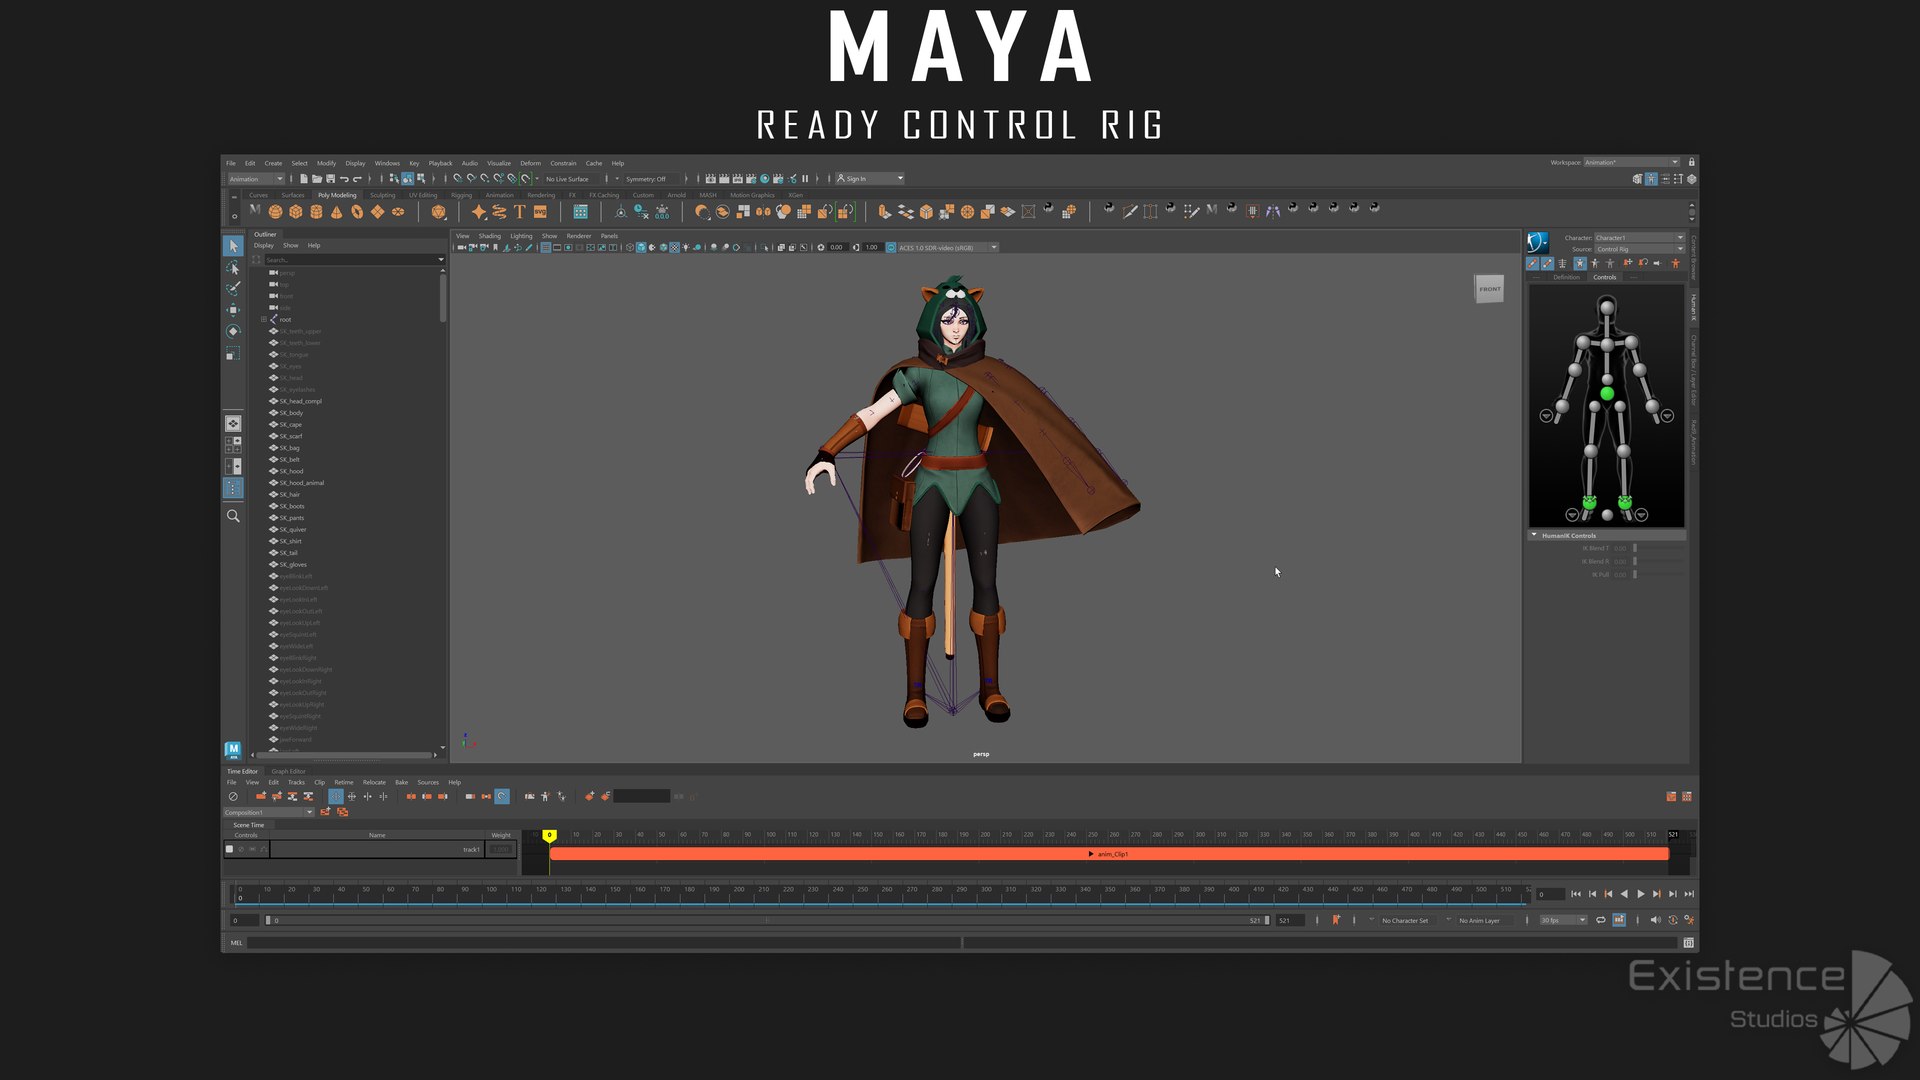Open the Workspace Animation dropdown
The width and height of the screenshot is (1920, 1080).
[1631, 162]
